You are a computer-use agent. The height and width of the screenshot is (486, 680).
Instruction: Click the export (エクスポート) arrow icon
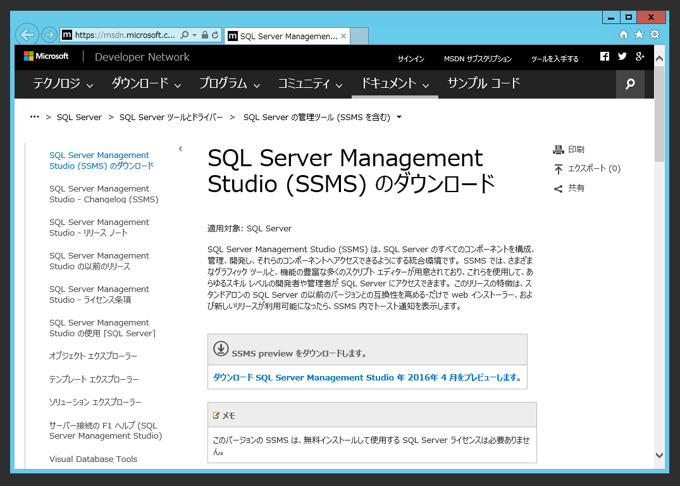click(558, 169)
